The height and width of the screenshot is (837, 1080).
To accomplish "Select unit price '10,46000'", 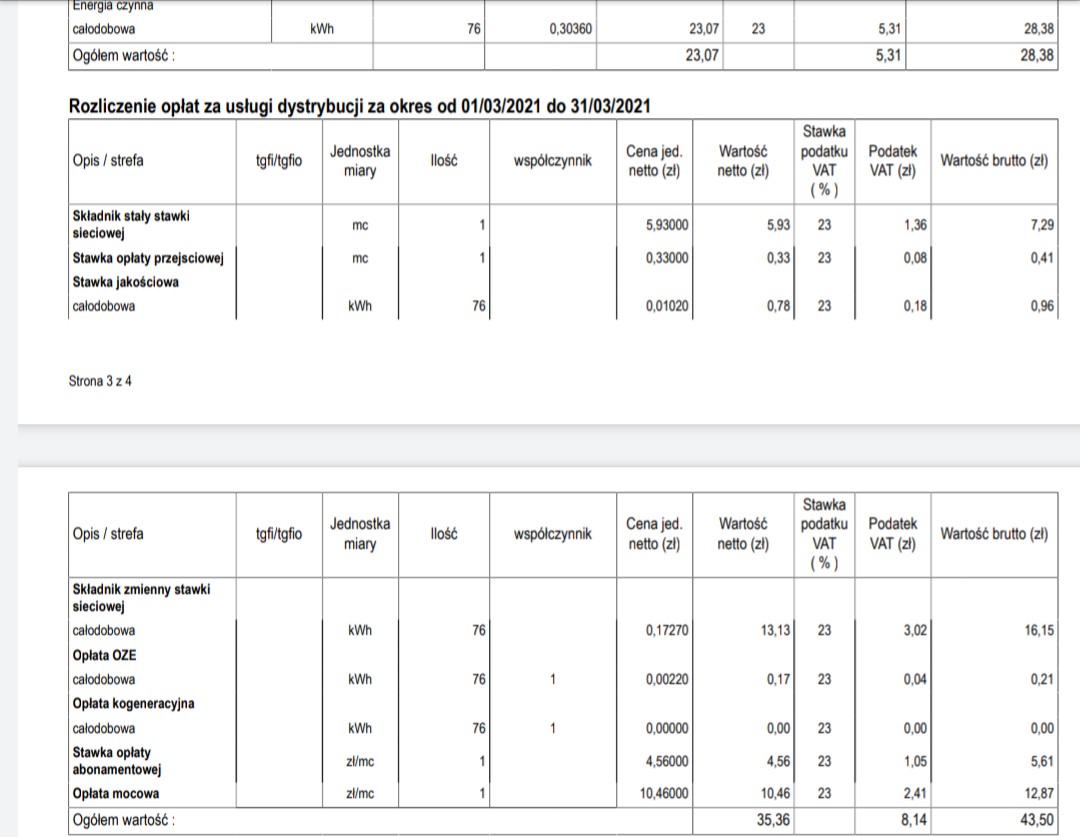I will [664, 794].
